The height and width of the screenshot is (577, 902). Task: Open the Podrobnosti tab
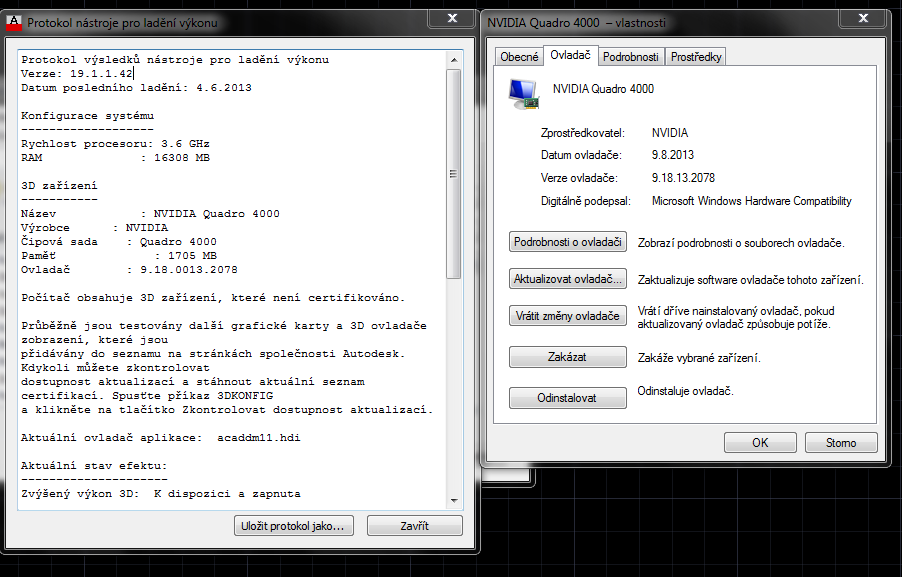[630, 57]
